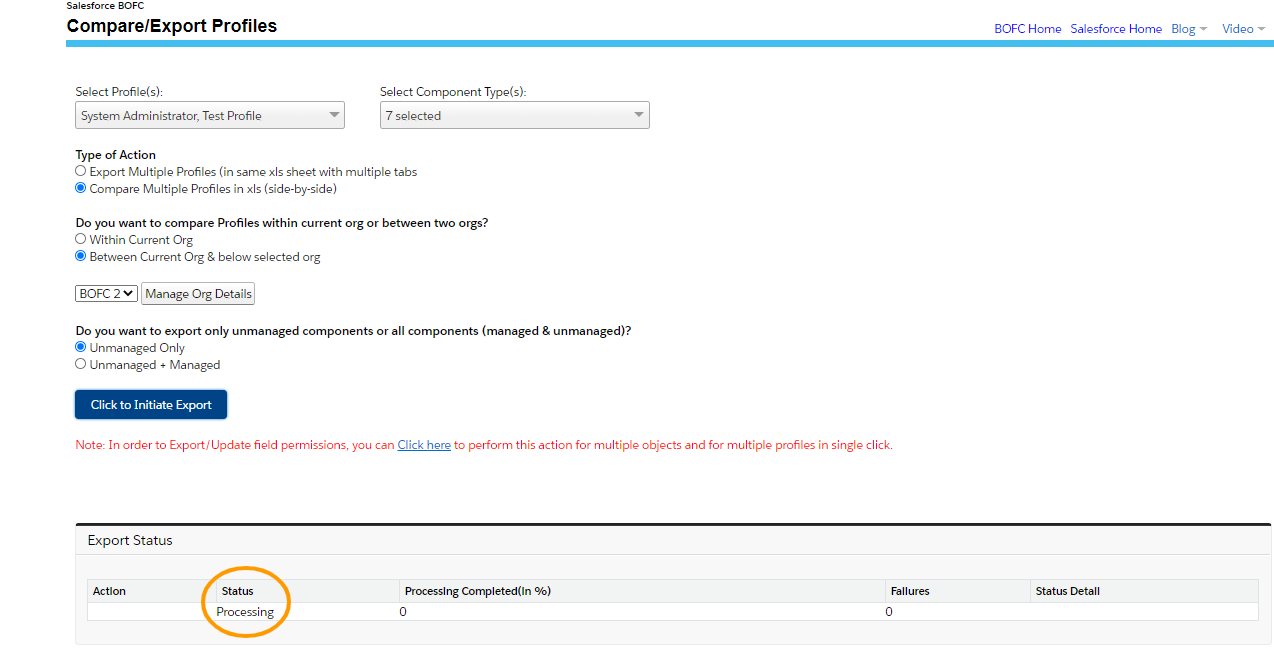Screen dimensions: 1274x648
Task: Click the Failures column header
Action: [958, 591]
